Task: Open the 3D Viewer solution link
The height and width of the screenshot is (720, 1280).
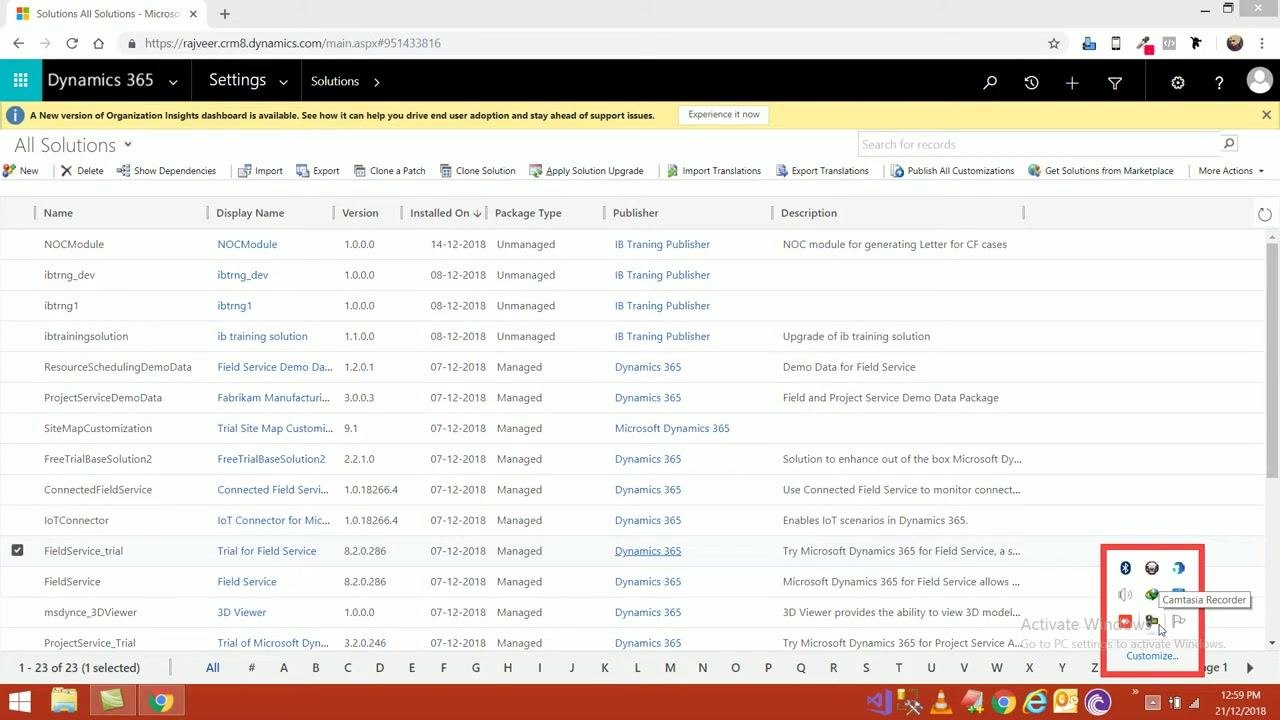Action: [242, 613]
